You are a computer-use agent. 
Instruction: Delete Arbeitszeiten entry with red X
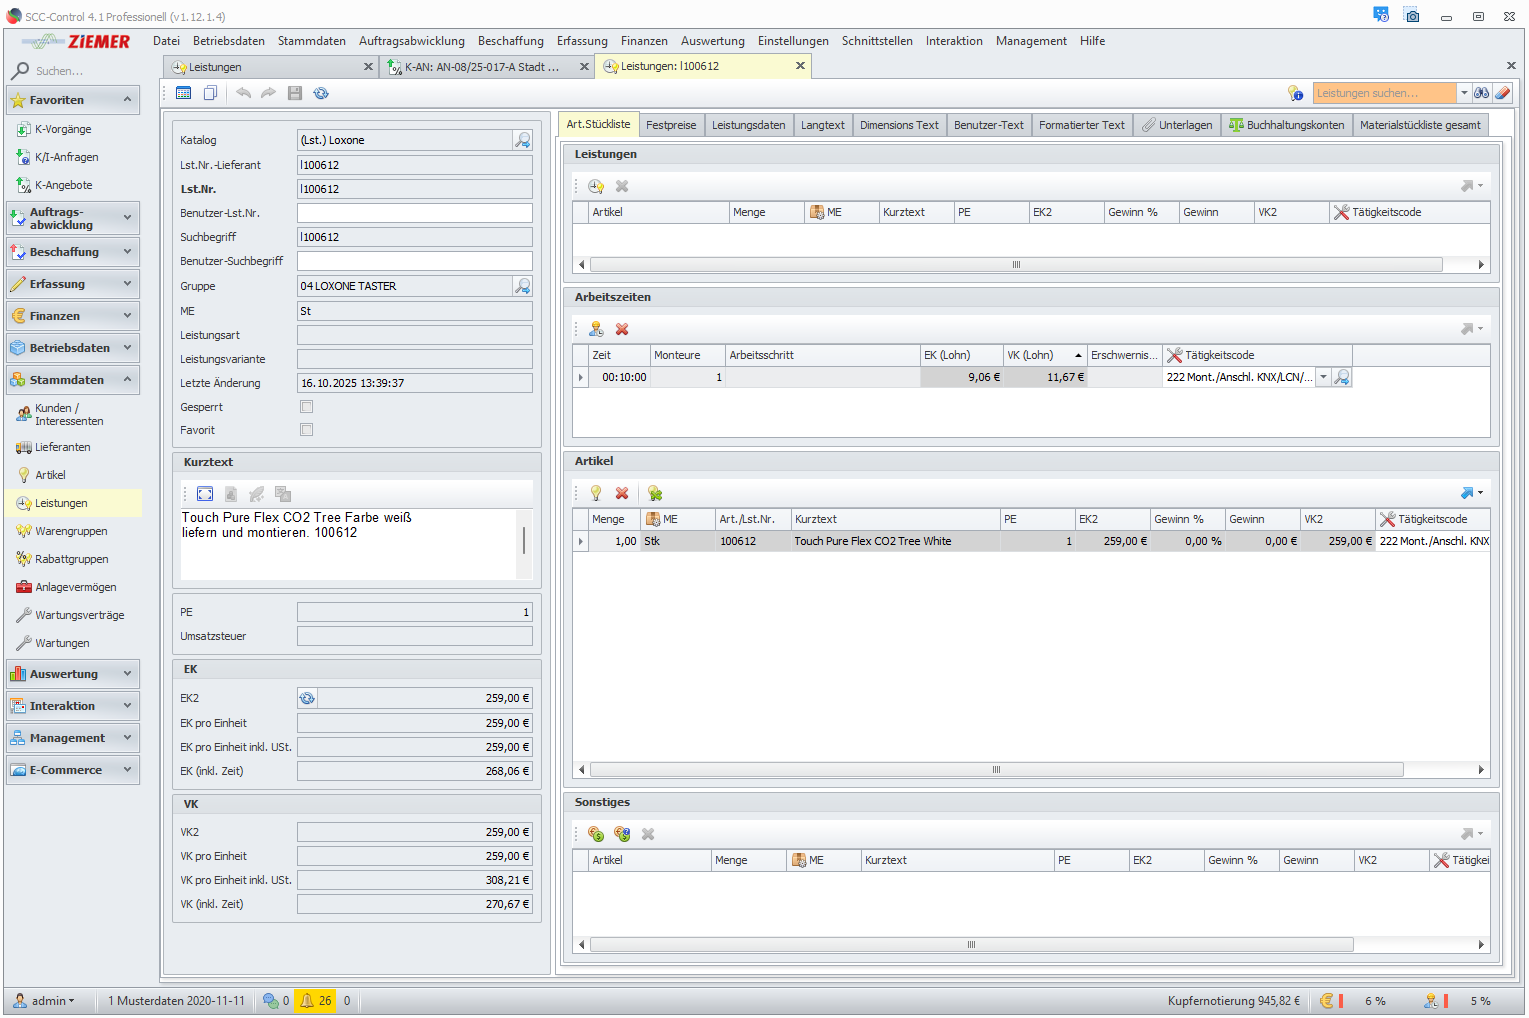click(622, 329)
